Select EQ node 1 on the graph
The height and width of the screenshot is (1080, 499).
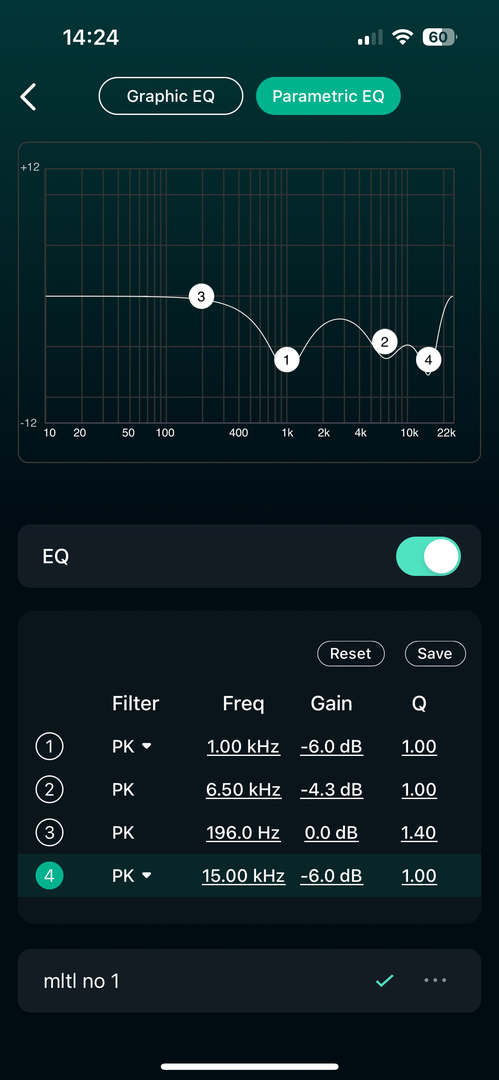click(x=287, y=360)
